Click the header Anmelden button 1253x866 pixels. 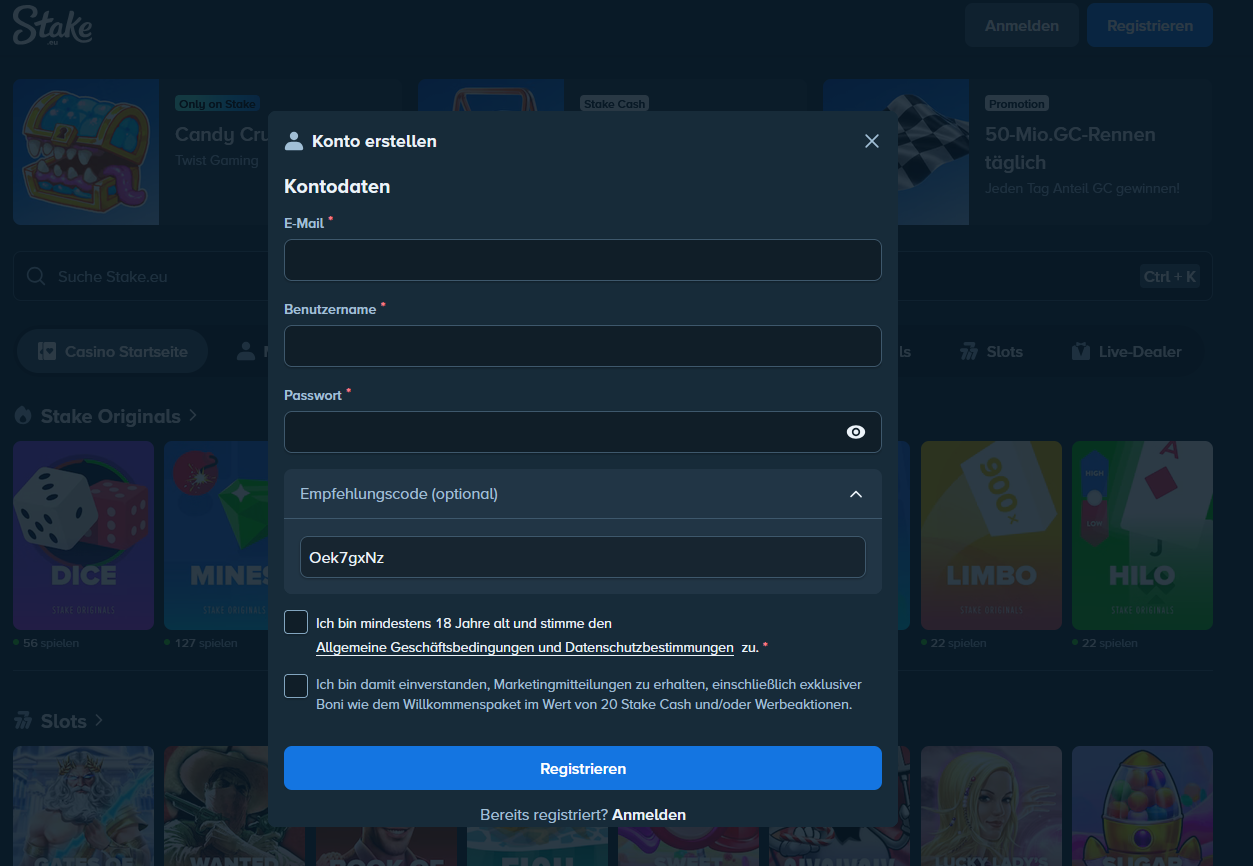(1022, 25)
